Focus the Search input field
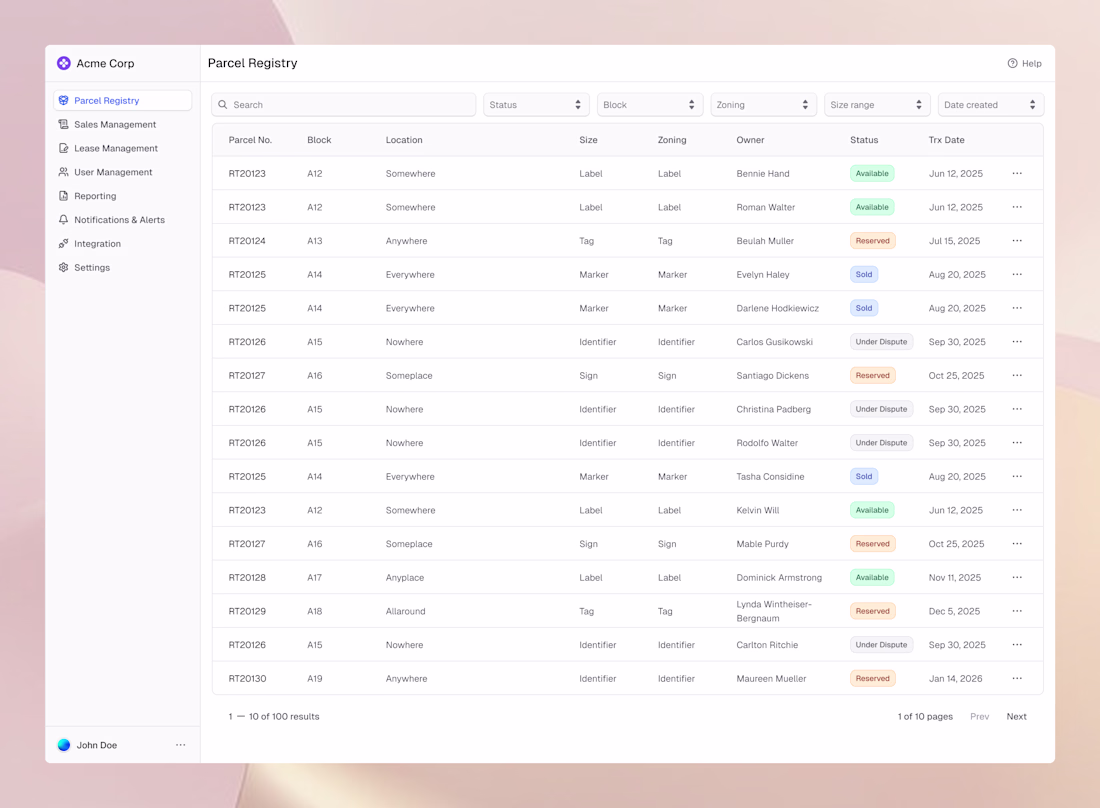 [x=344, y=105]
